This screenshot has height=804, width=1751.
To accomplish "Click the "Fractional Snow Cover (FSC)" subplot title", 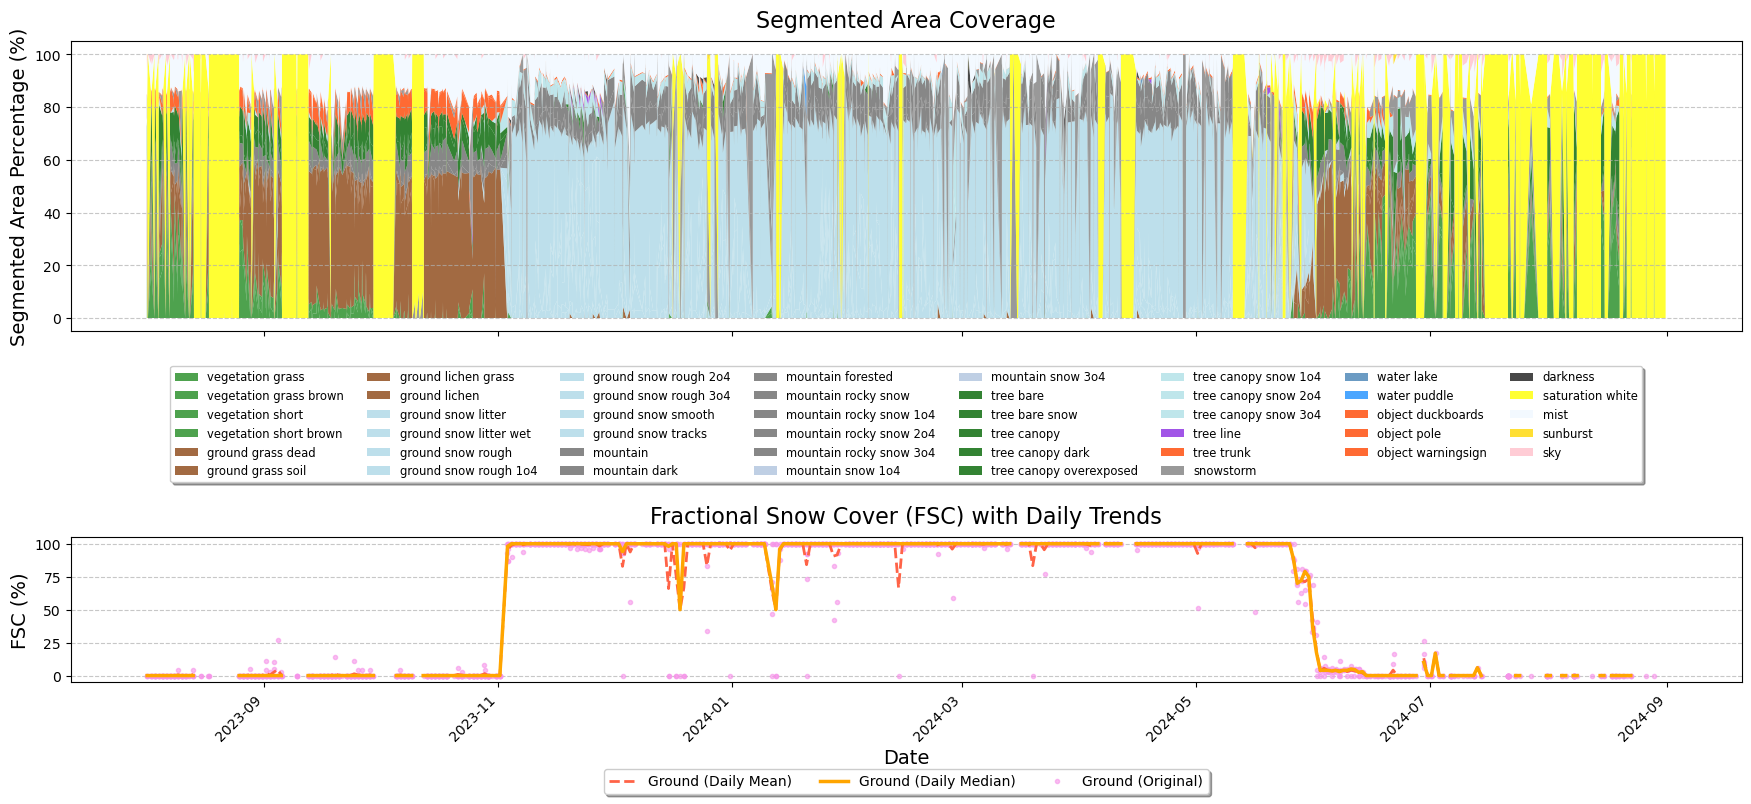I will click(905, 516).
